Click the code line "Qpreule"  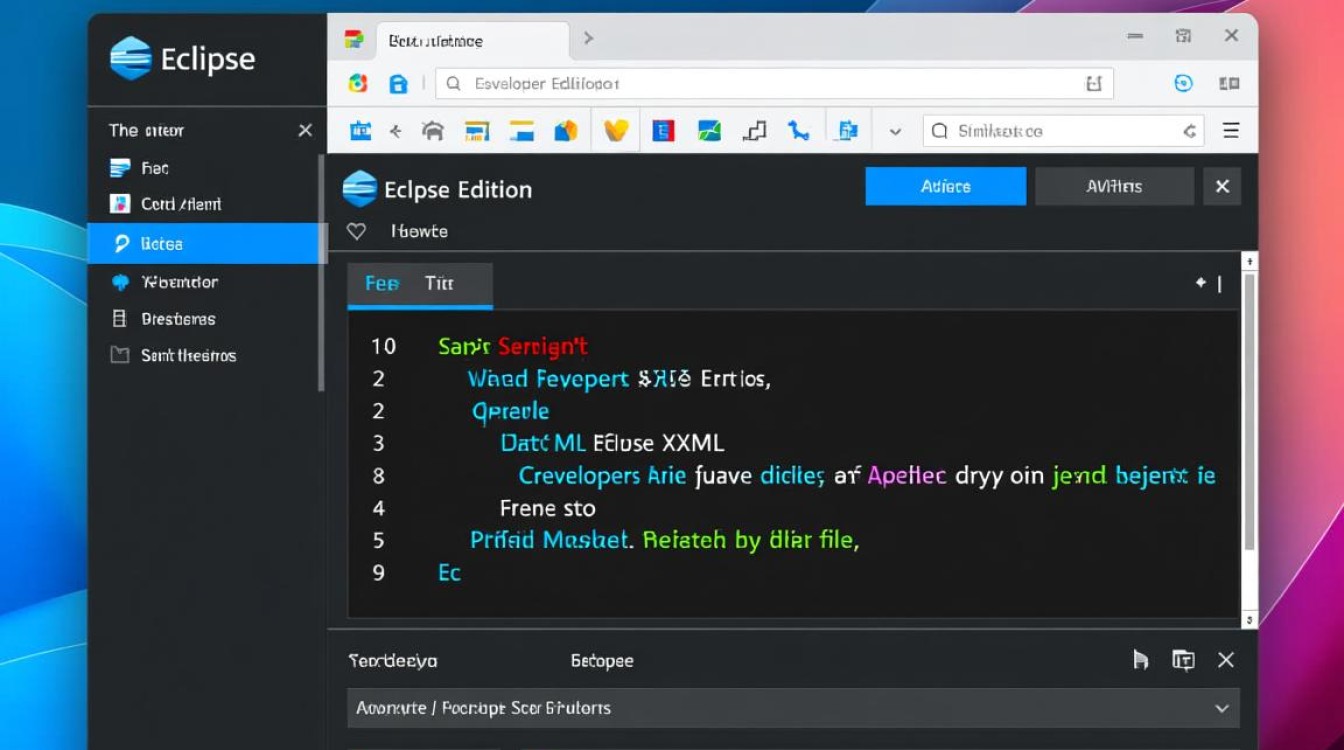(x=510, y=411)
